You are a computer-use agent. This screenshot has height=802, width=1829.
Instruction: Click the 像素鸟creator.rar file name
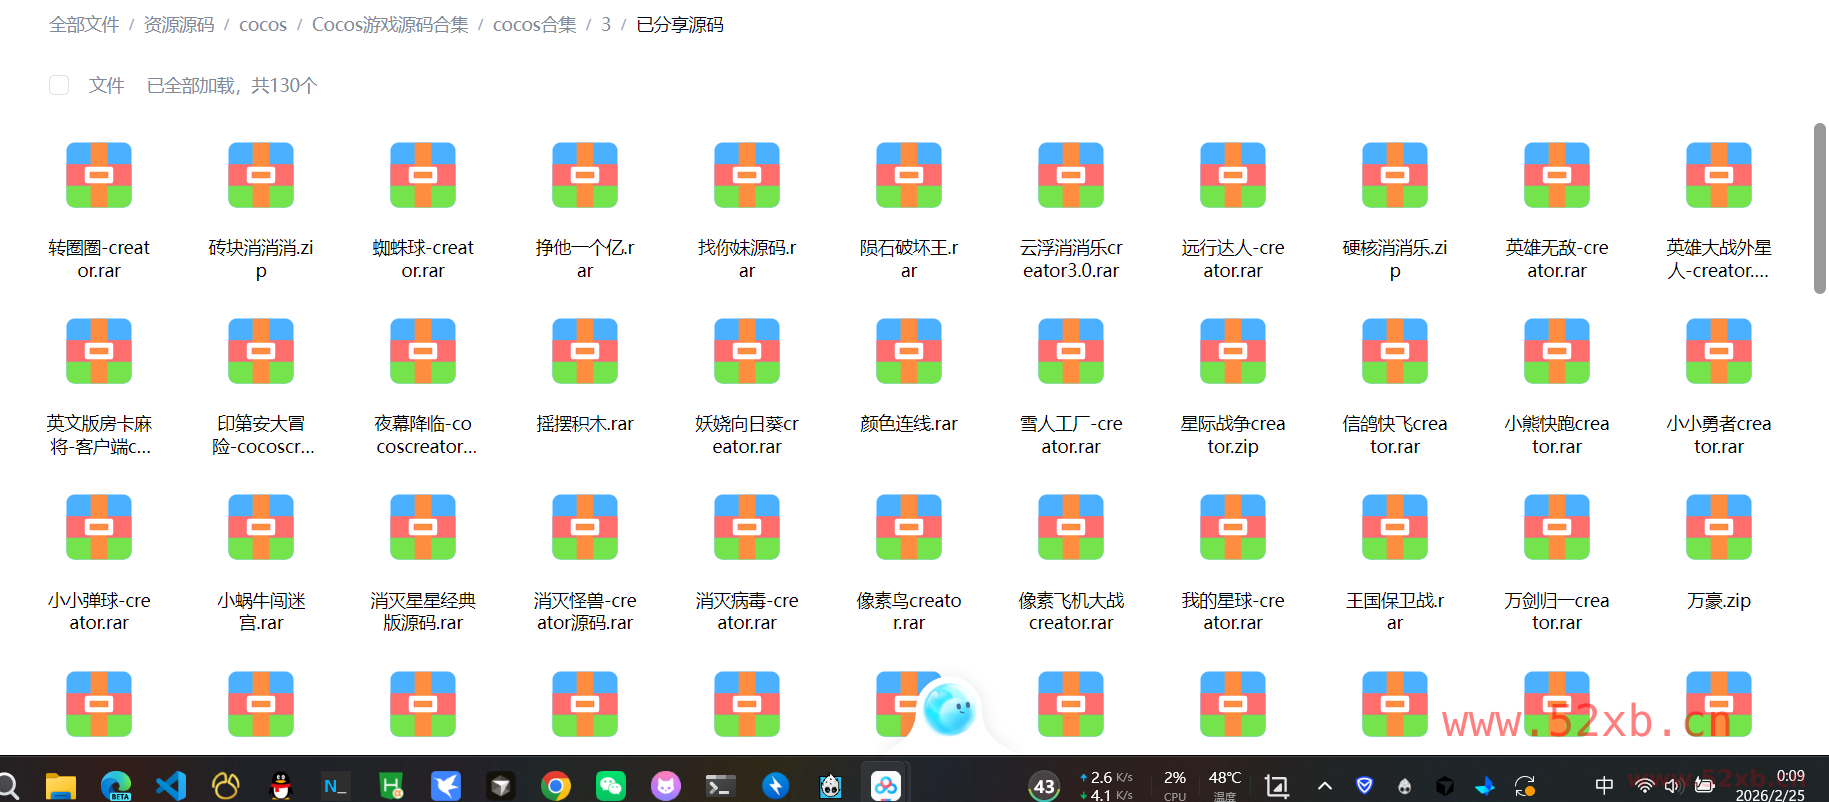point(909,611)
